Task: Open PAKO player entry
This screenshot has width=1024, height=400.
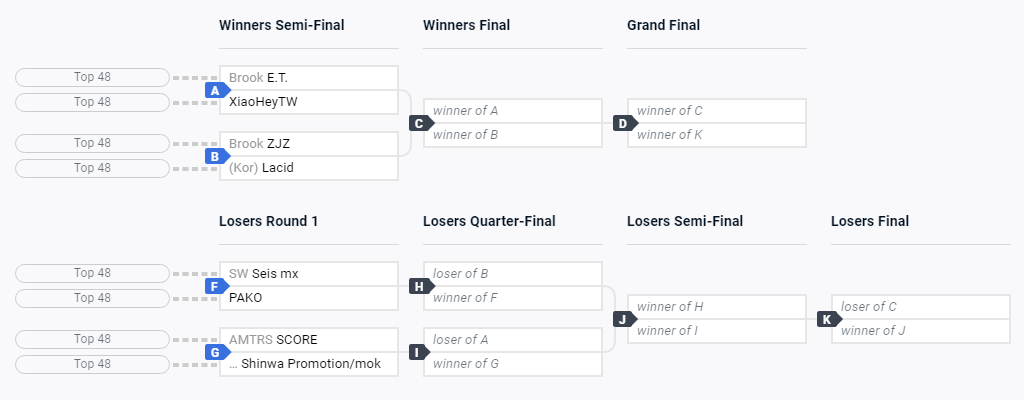Action: [308, 298]
